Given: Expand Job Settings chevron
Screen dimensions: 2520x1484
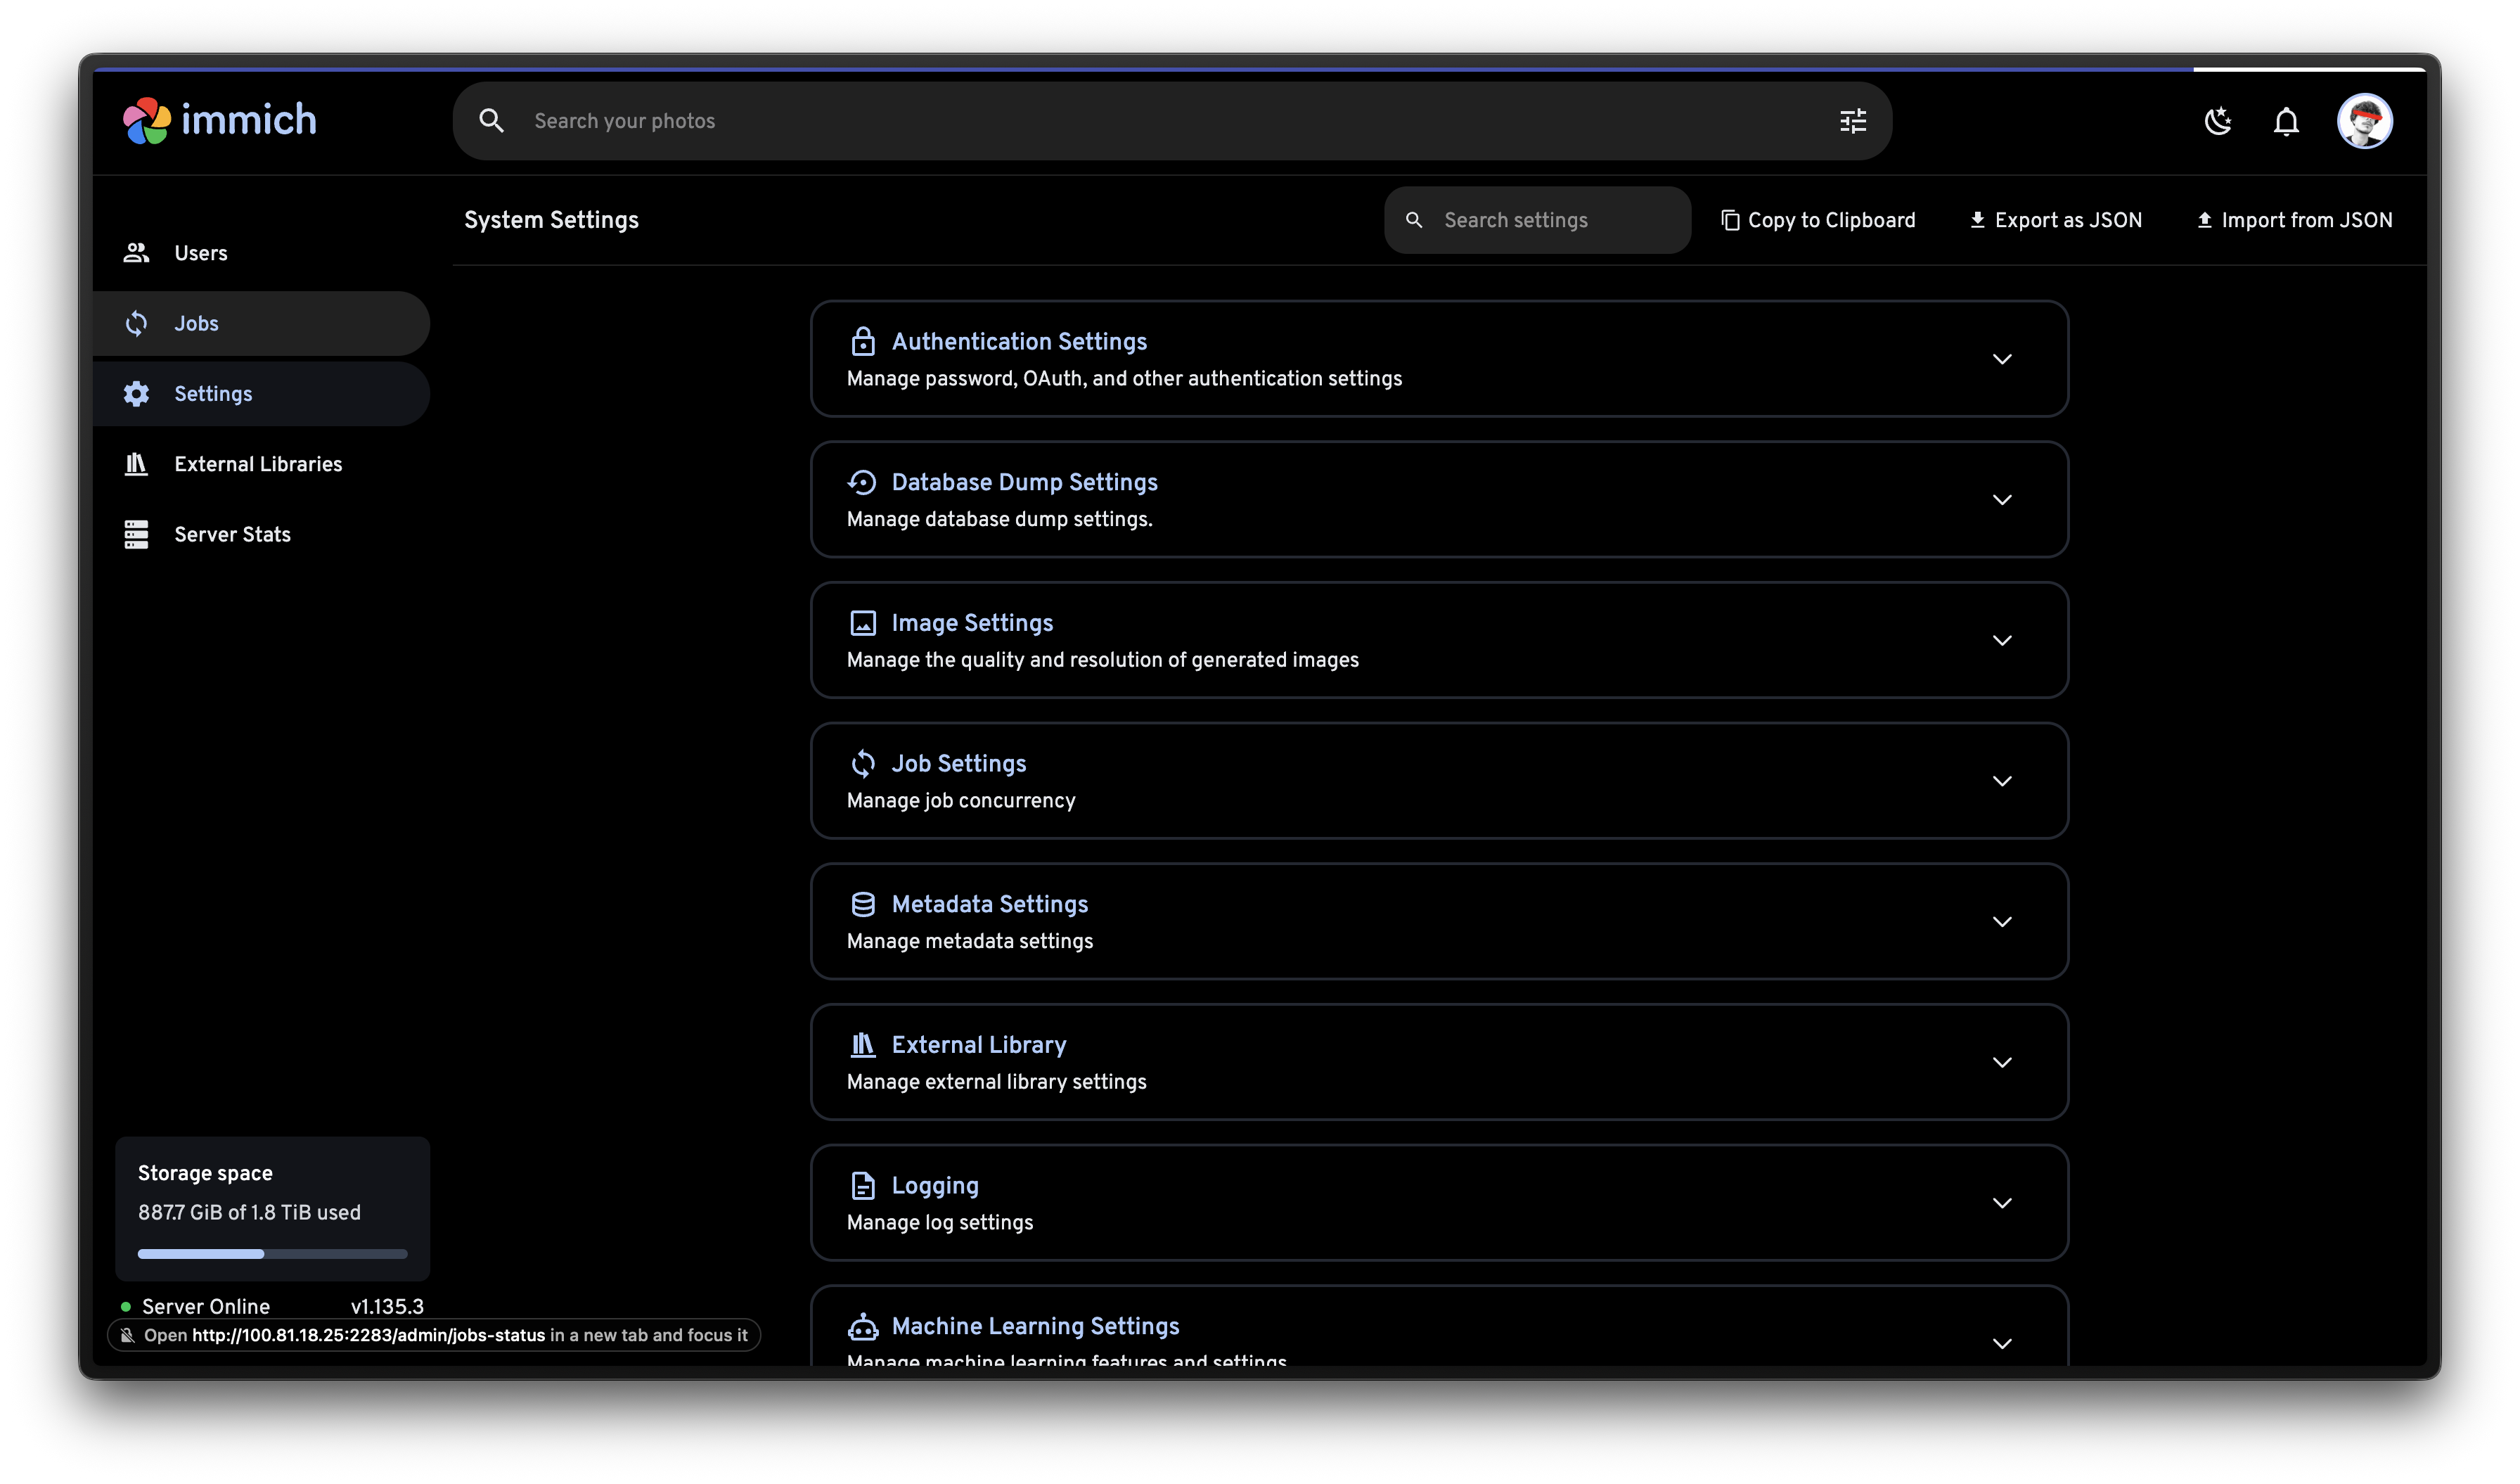Looking at the screenshot, I should (x=2001, y=781).
